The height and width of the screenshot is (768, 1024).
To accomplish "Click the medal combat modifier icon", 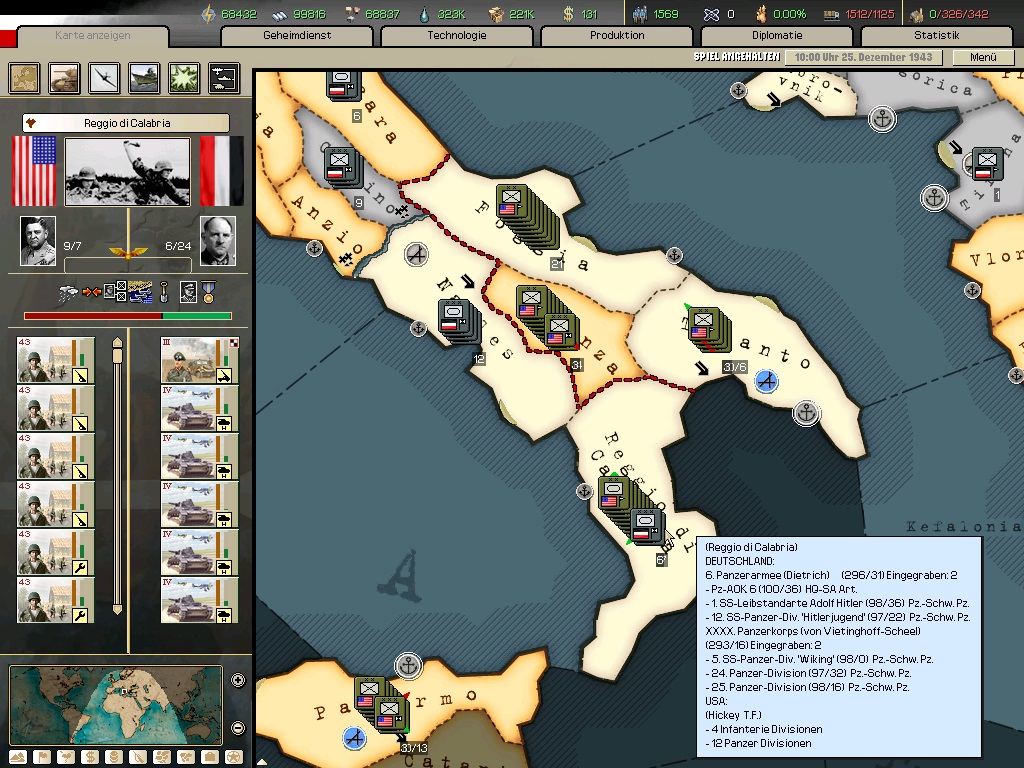I will pyautogui.click(x=208, y=292).
